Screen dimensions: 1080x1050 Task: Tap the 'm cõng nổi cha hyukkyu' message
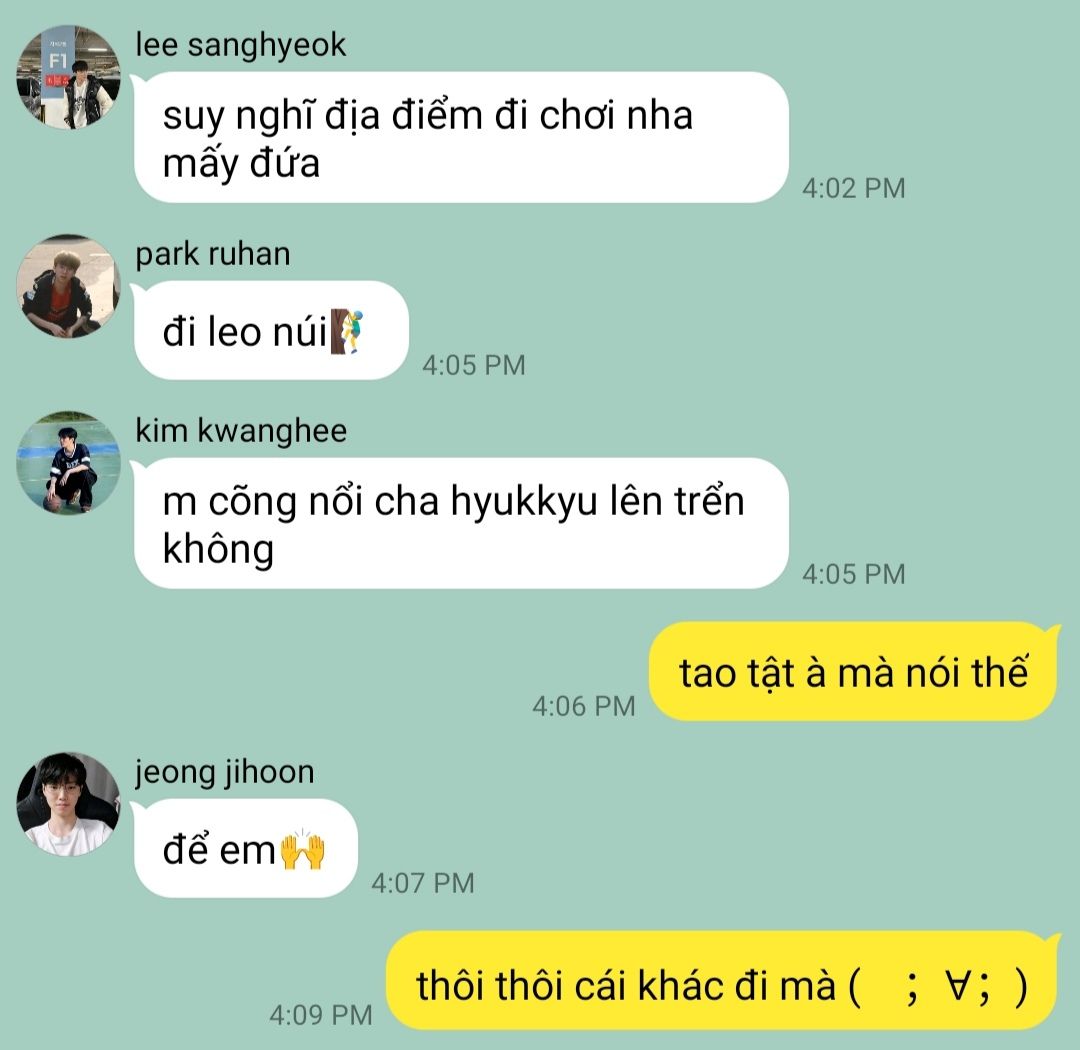click(x=461, y=523)
